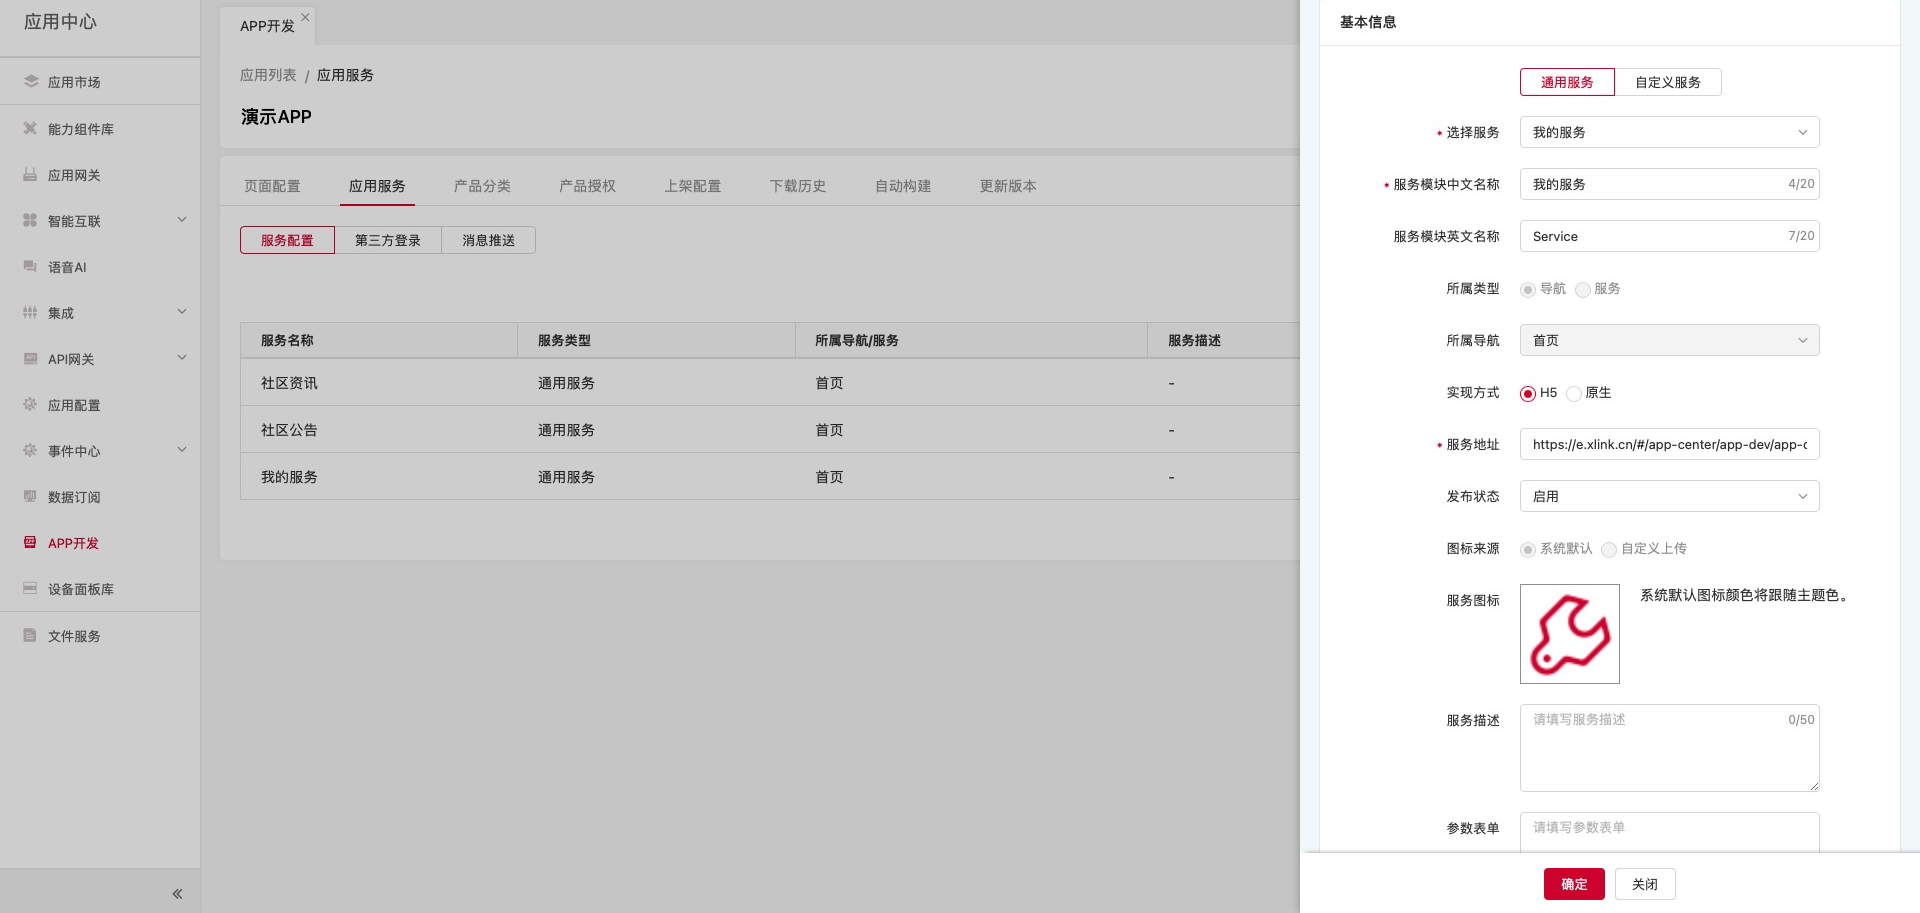The height and width of the screenshot is (913, 1920).
Task: Click the 关闭 button
Action: point(1644,885)
